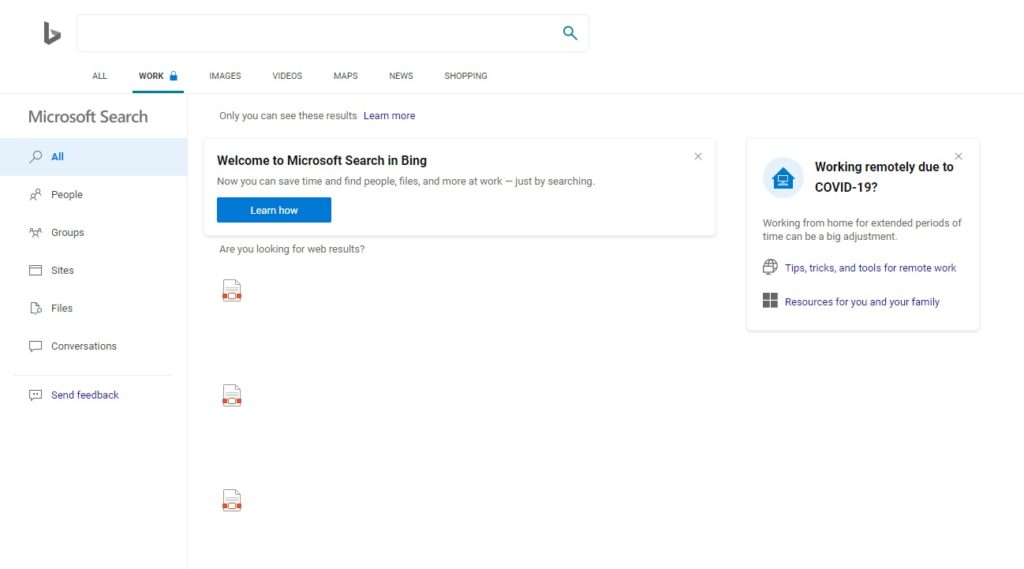Open Tips, tricks, and tools for remote work
This screenshot has width=1024, height=569.
(870, 268)
